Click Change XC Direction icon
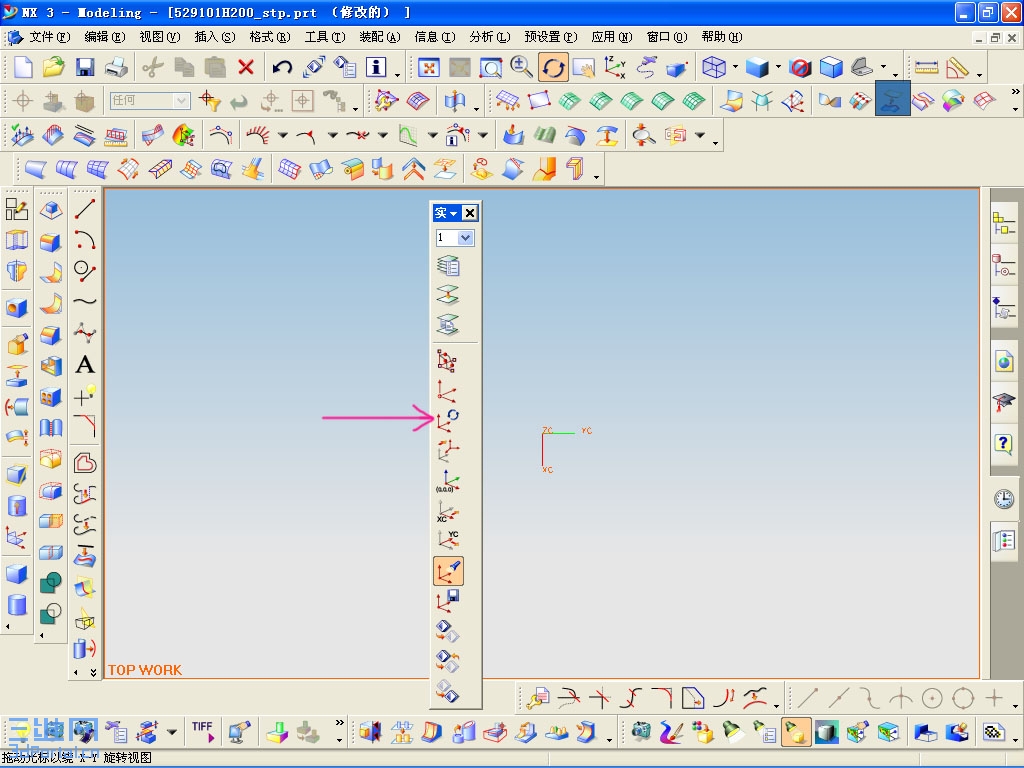Viewport: 1024px width, 768px height. tap(448, 511)
